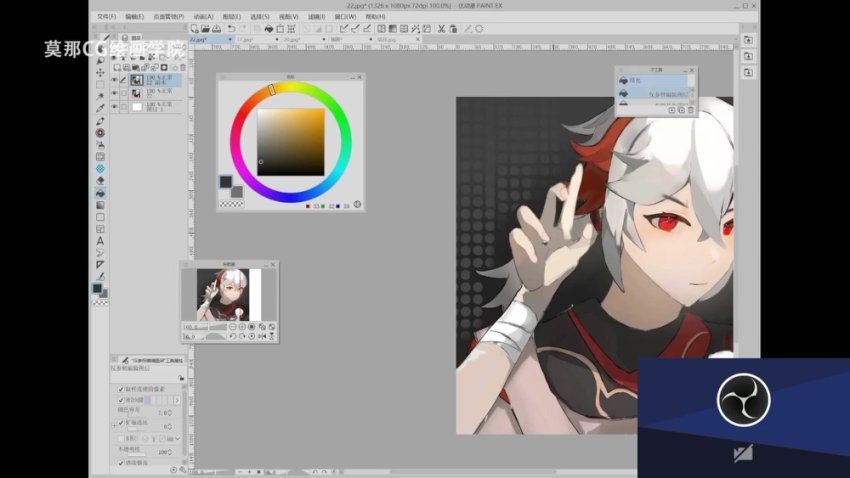
Task: Hide the bottom white paper layer eye
Action: click(x=114, y=107)
